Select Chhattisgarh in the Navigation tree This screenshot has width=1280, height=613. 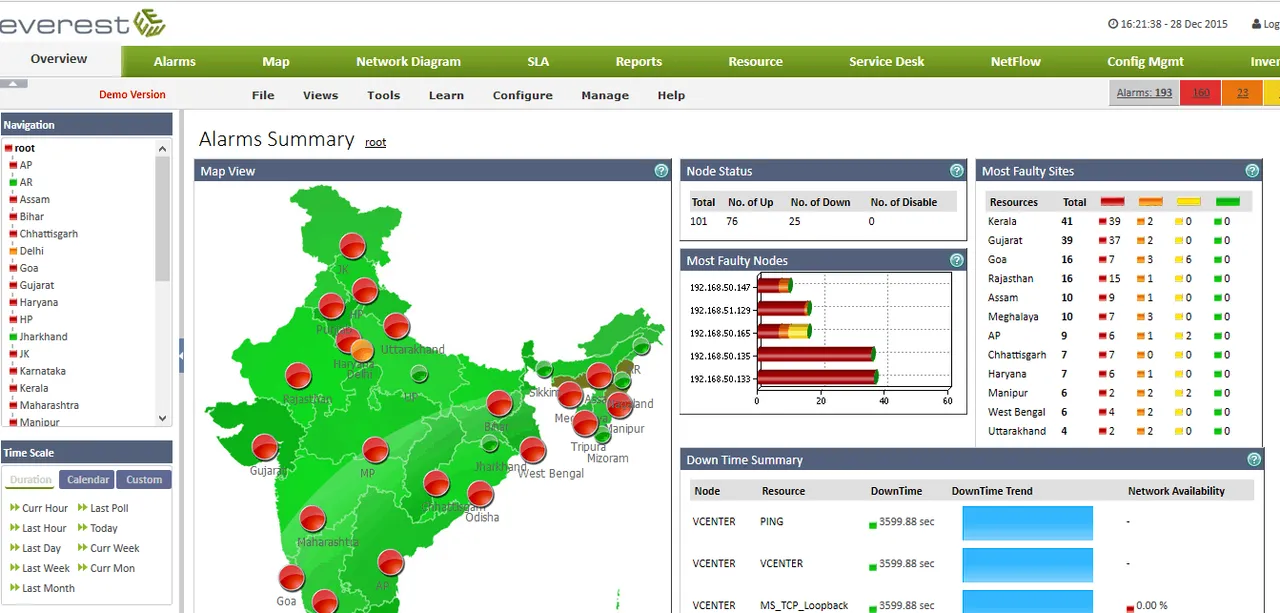point(48,234)
